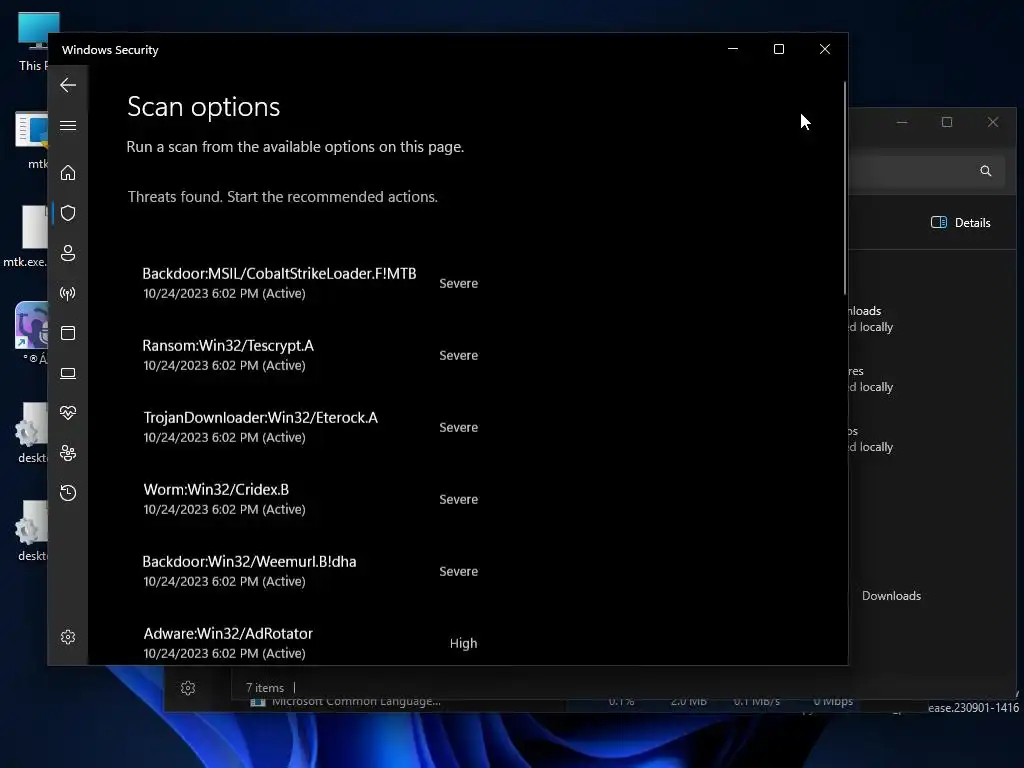Open the hamburger navigation menu

[x=68, y=125]
